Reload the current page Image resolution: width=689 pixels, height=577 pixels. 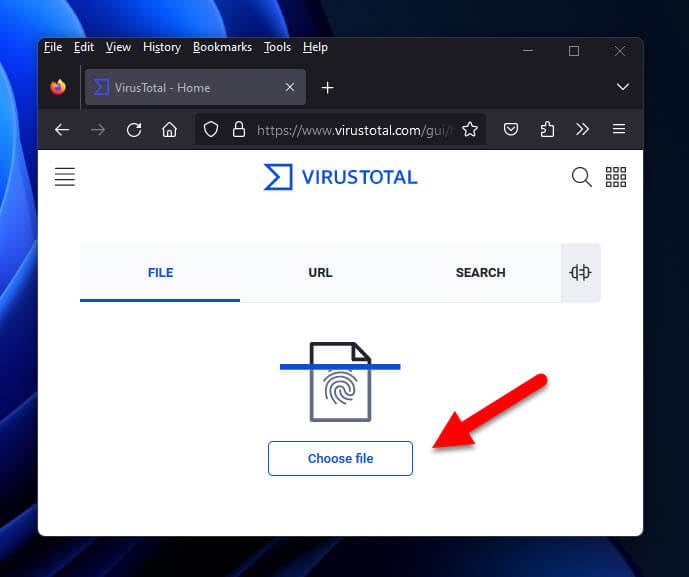coord(134,130)
